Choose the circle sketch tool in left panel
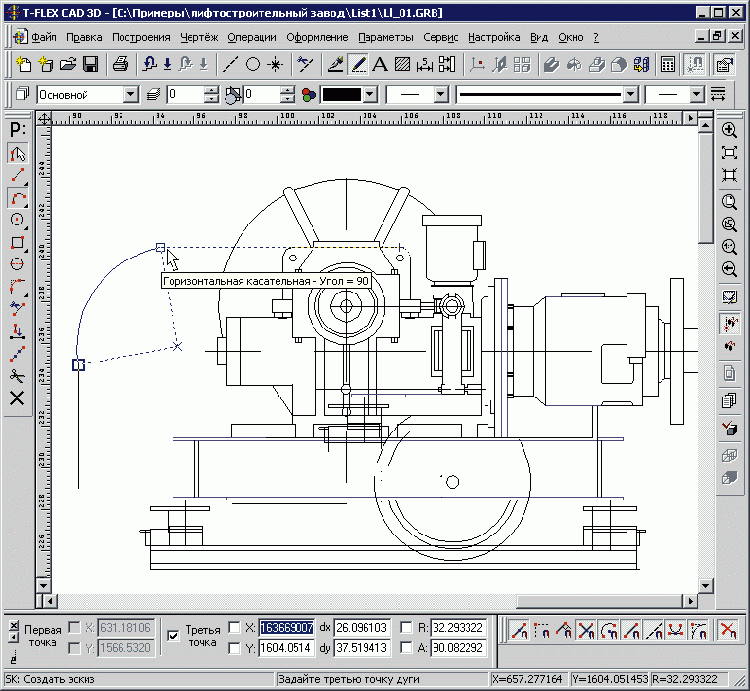Viewport: 750px width, 691px height. 17,220
